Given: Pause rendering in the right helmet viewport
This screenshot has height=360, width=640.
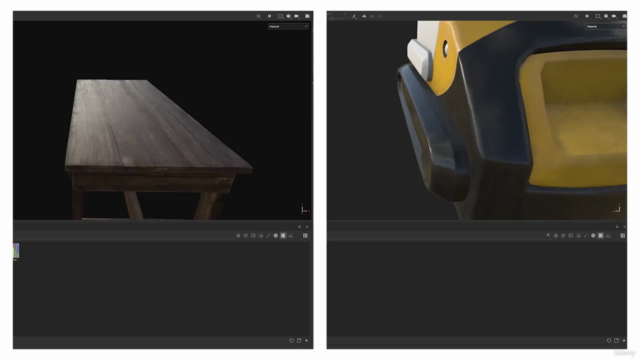Looking at the screenshot, I should point(587,16).
